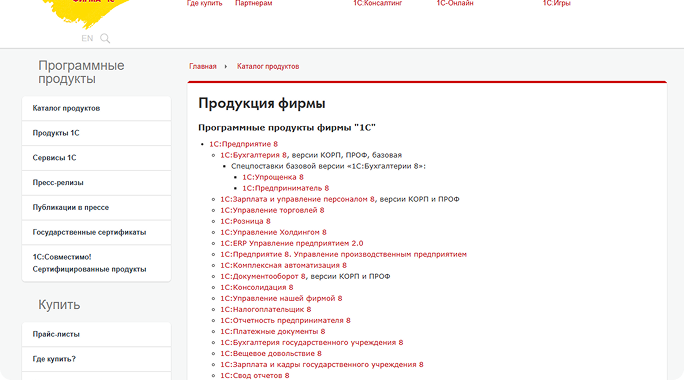This screenshot has height=380, width=684.
Task: Open 1С:Бухгалтерия государственного учреждения 8
Action: [x=311, y=342]
